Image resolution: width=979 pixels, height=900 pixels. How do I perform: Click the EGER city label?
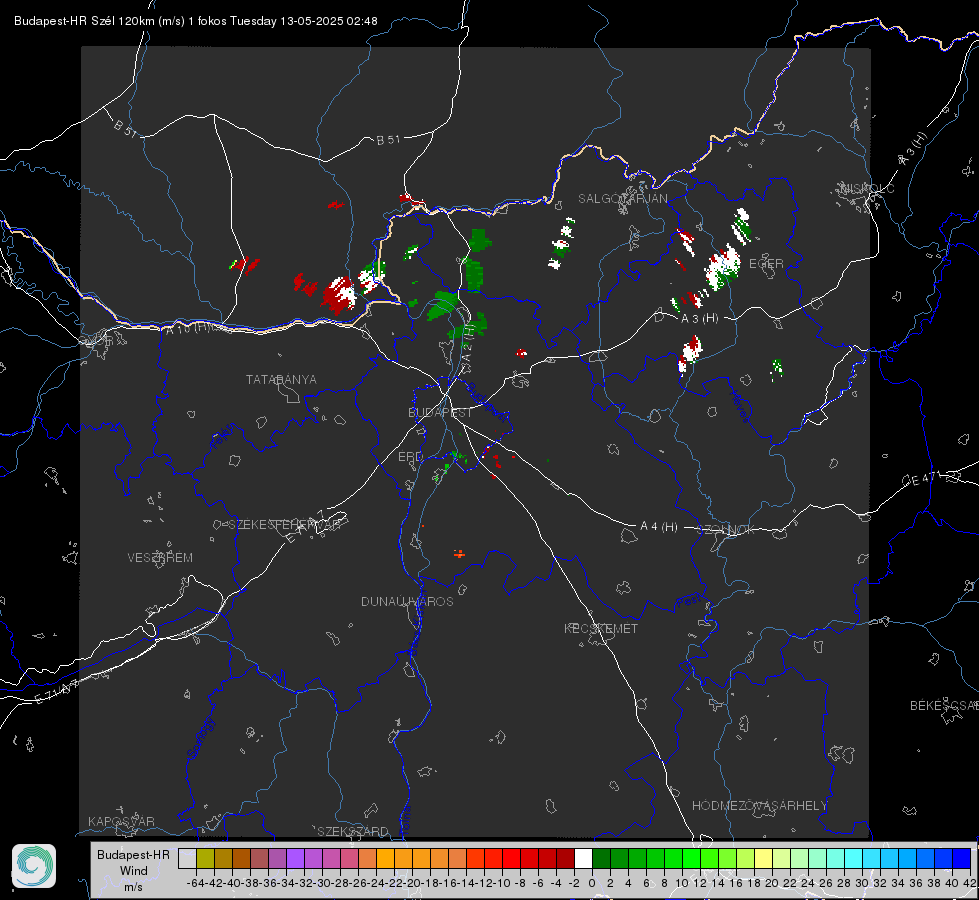coord(766,264)
